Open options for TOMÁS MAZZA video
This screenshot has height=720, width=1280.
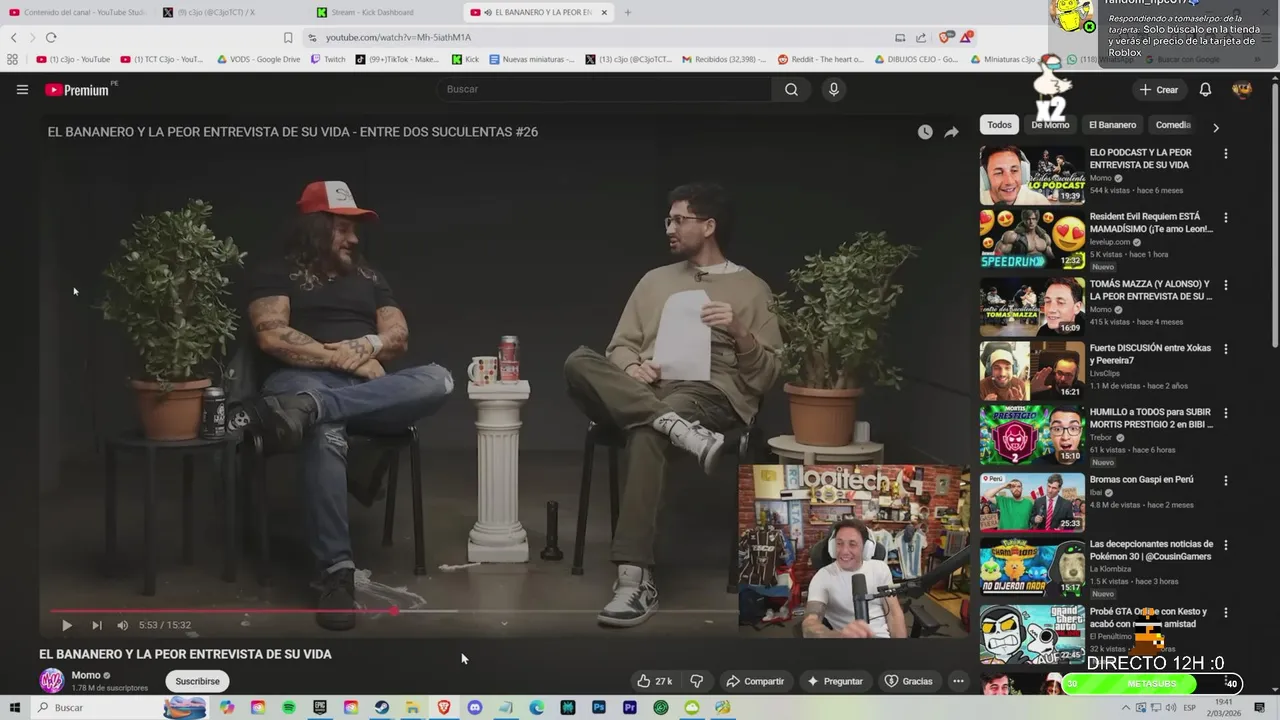tap(1226, 285)
